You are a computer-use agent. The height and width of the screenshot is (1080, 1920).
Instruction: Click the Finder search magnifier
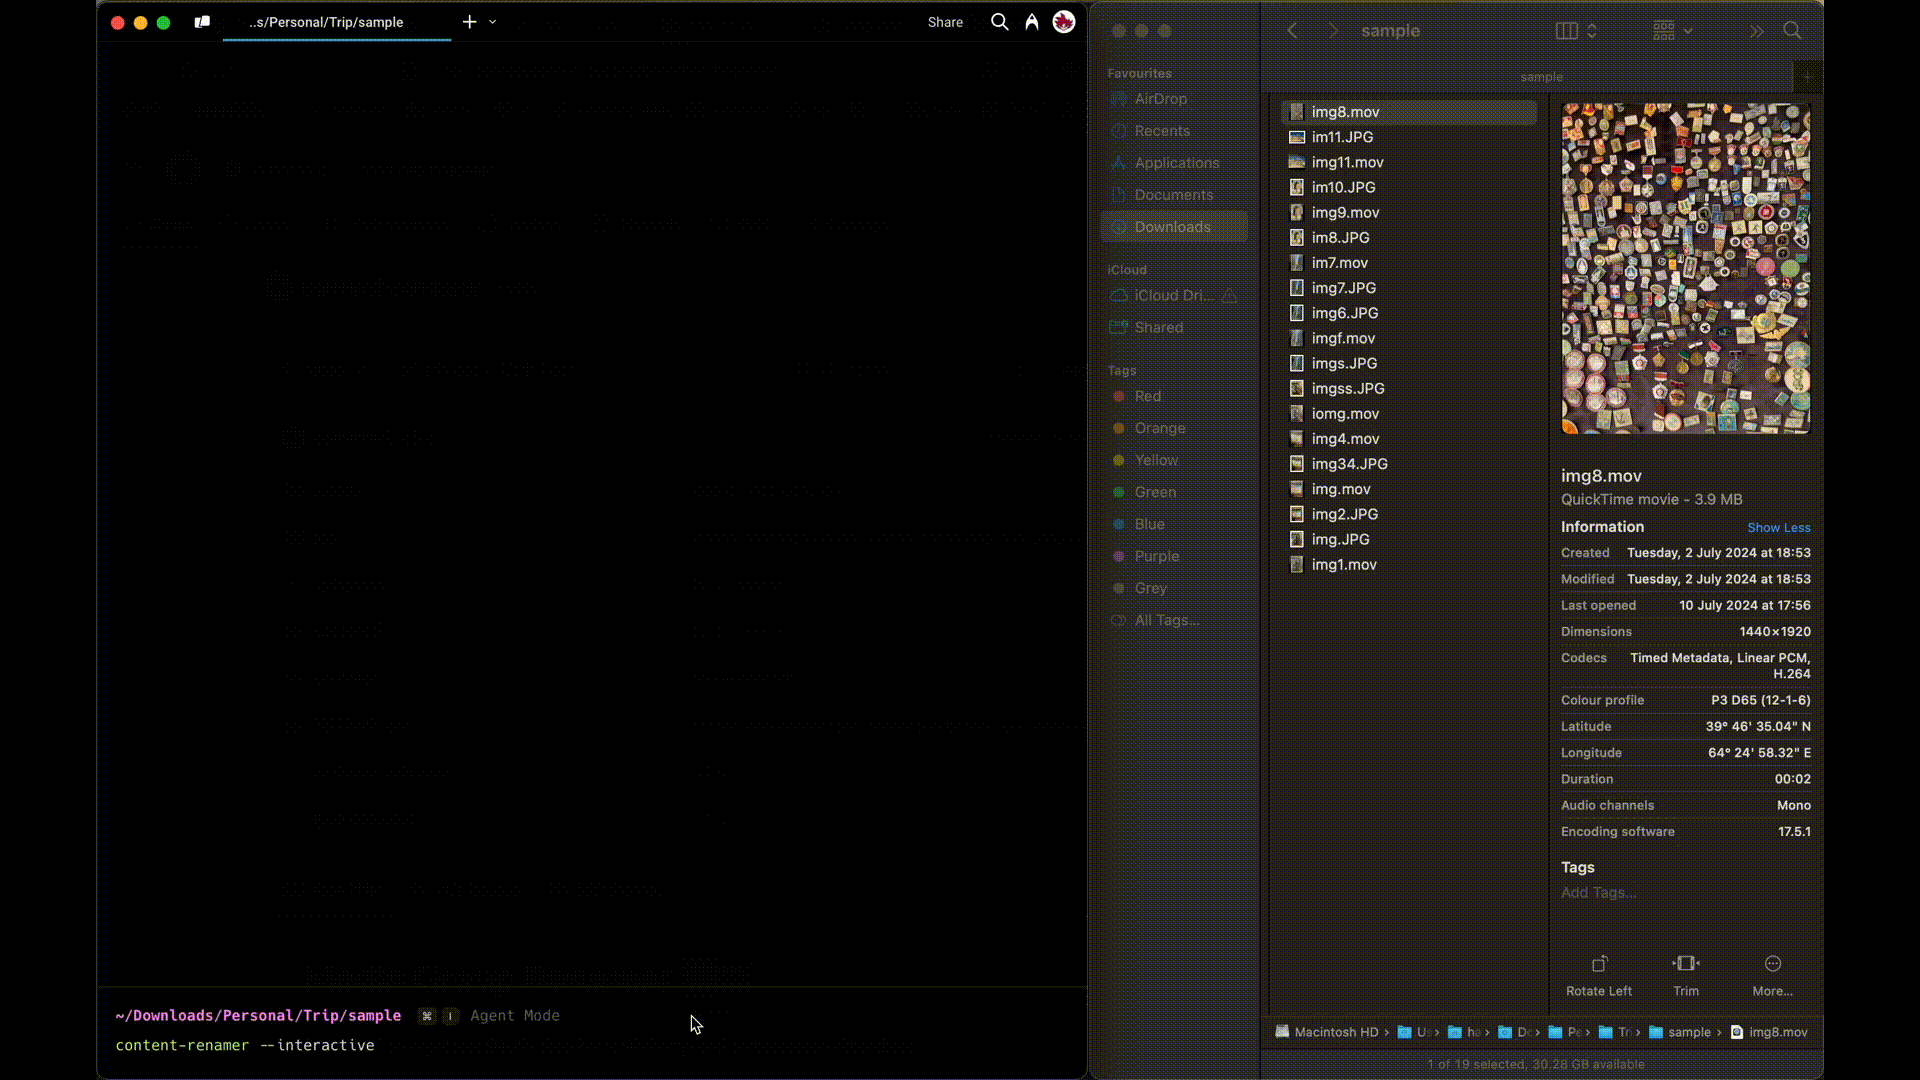pos(1792,31)
